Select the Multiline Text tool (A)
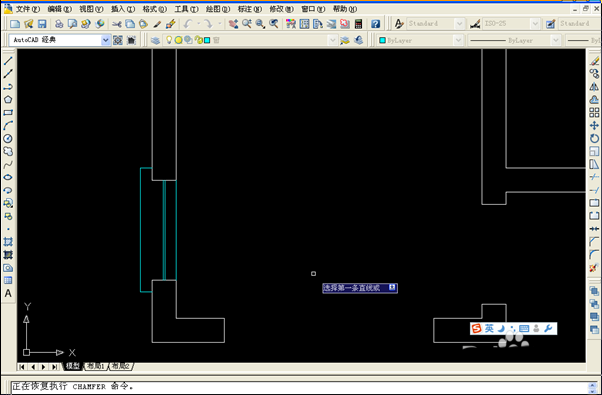This screenshot has height=395, width=602. 8,294
